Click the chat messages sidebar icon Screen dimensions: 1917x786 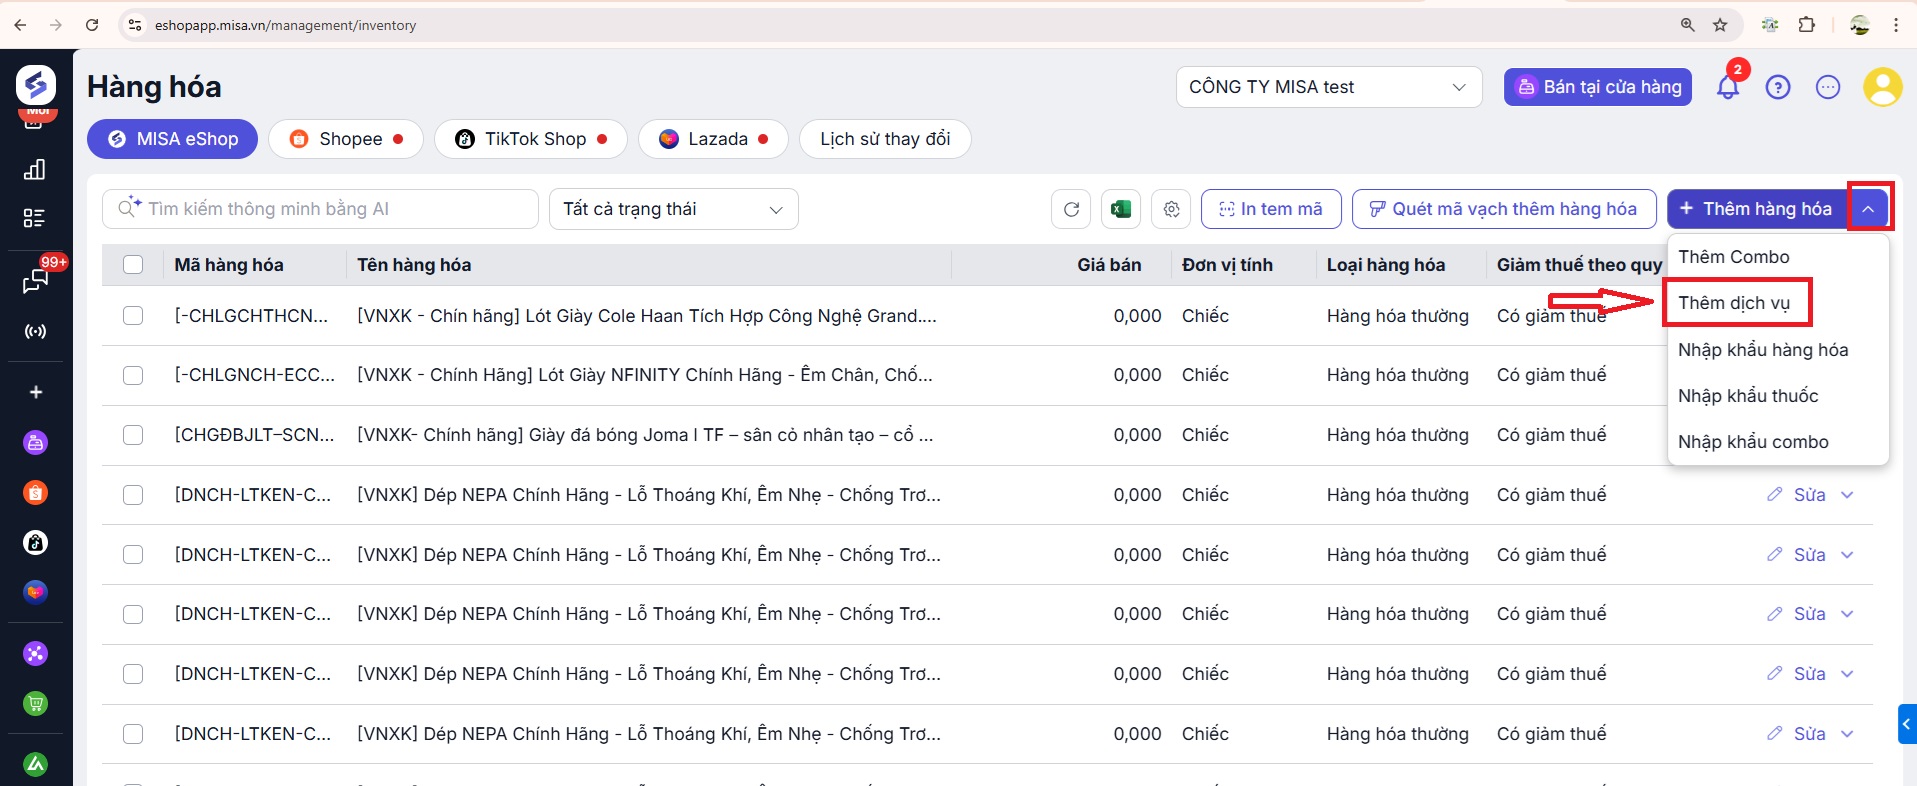[35, 281]
